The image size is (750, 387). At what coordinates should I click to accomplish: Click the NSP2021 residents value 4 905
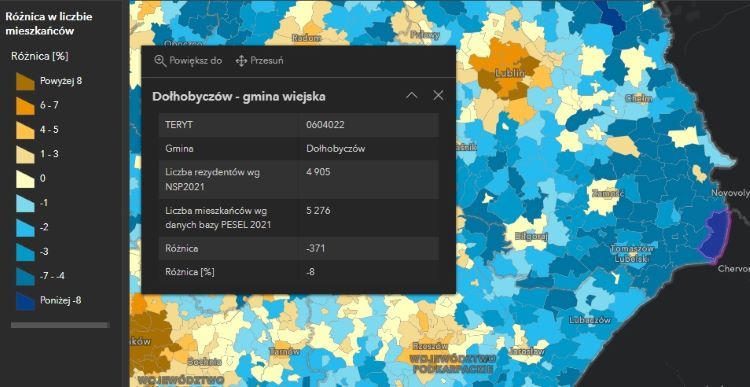[318, 172]
